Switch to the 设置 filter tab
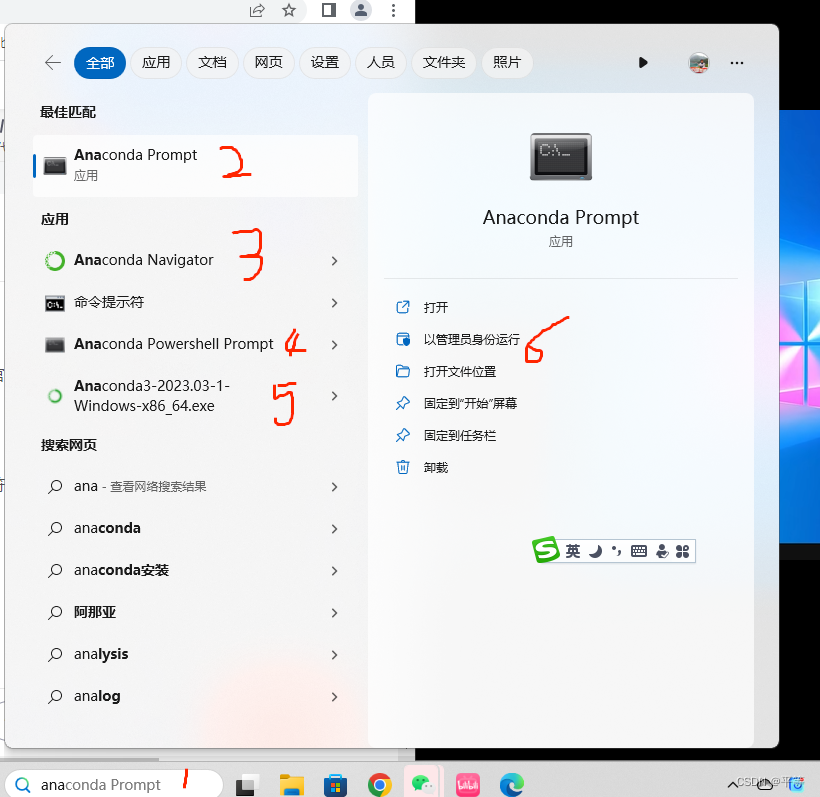Viewport: 820px width, 797px height. (x=325, y=63)
